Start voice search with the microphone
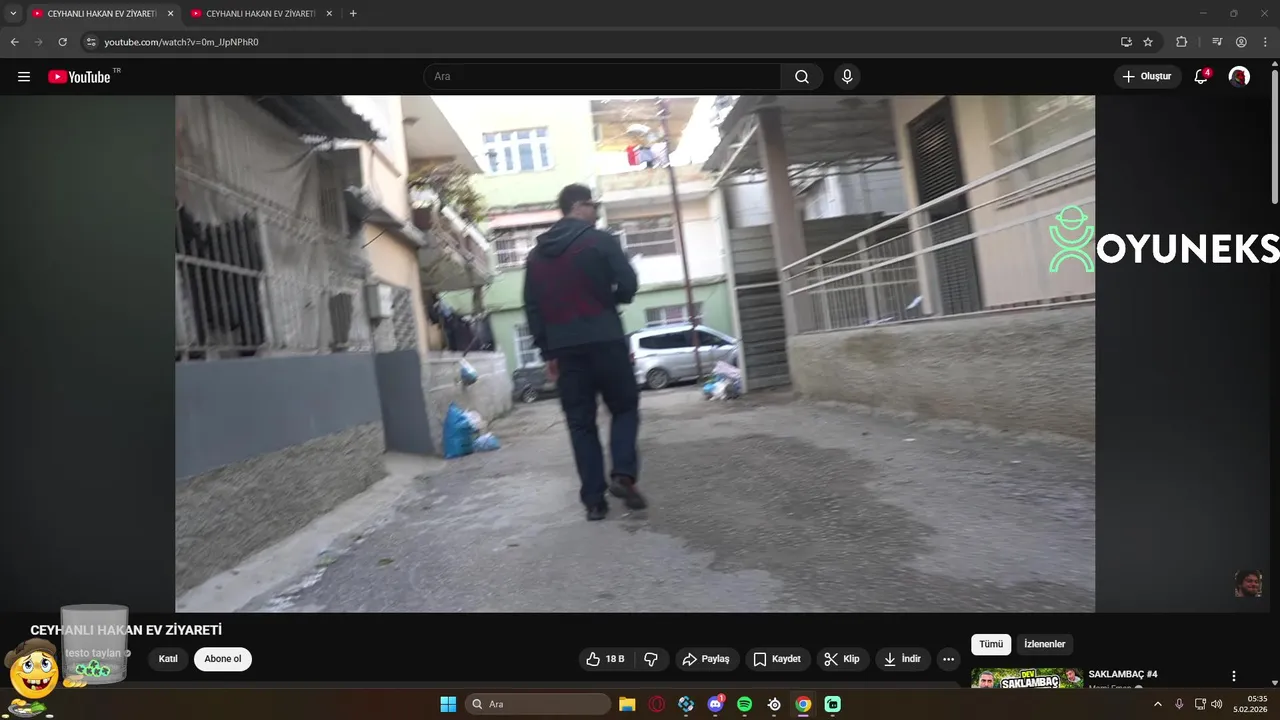Image resolution: width=1280 pixels, height=720 pixels. [x=847, y=77]
